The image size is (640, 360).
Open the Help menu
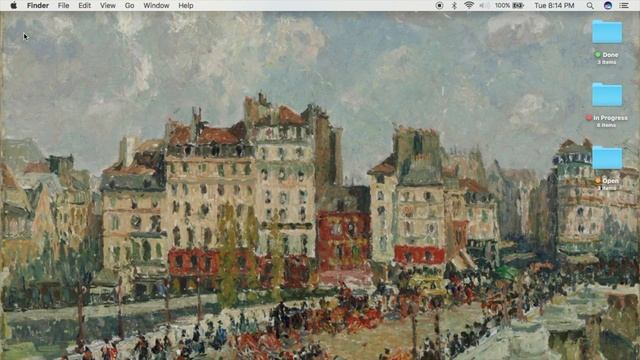(186, 5)
